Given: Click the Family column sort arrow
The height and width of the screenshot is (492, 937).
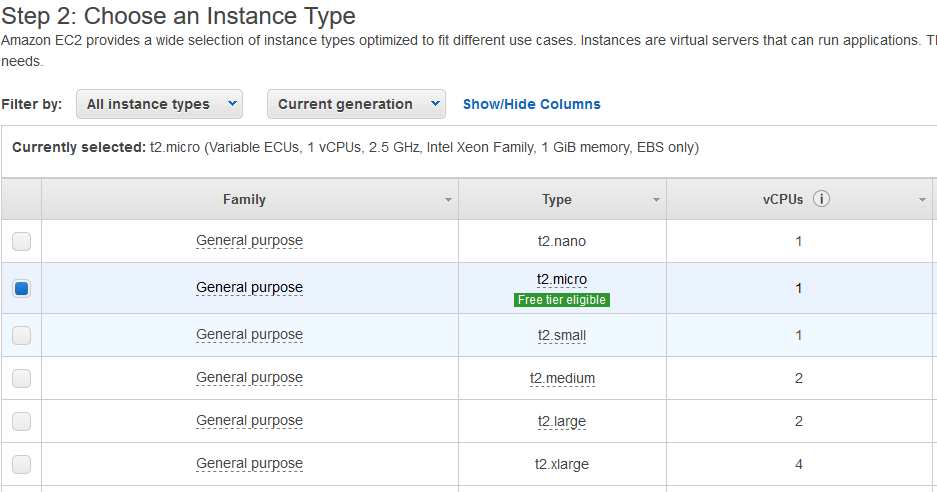Looking at the screenshot, I should pos(448,200).
